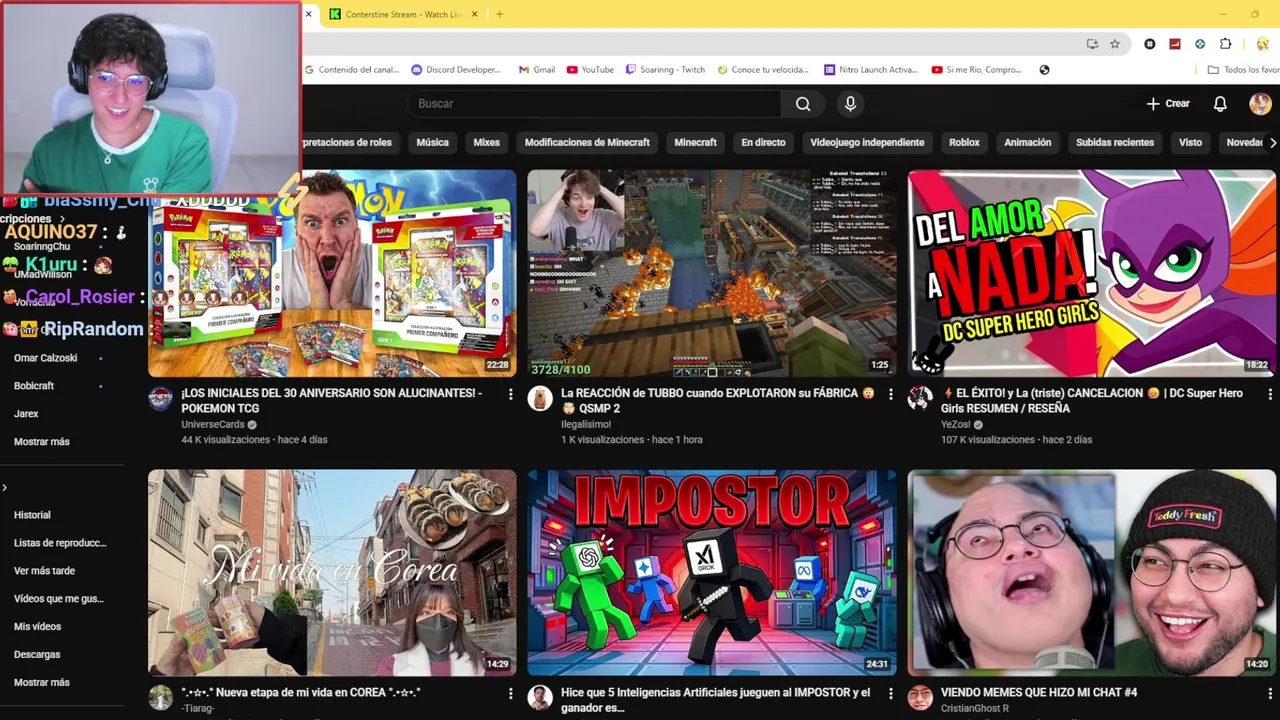The width and height of the screenshot is (1280, 720).
Task: Click the YouTube search magnifier button
Action: click(x=803, y=104)
